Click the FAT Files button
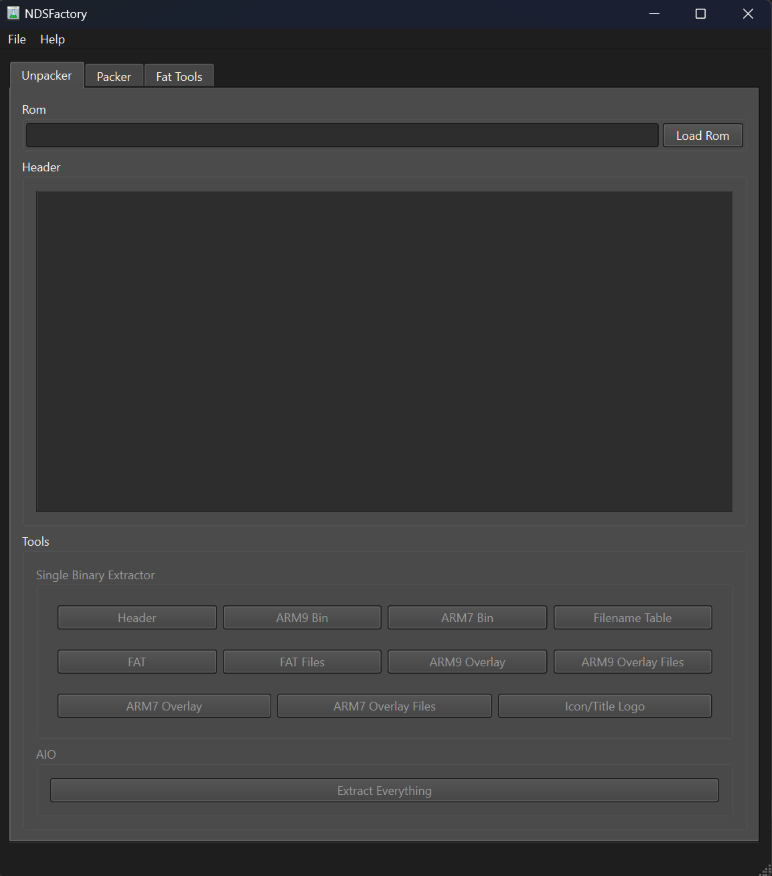The image size is (772, 876). click(302, 662)
